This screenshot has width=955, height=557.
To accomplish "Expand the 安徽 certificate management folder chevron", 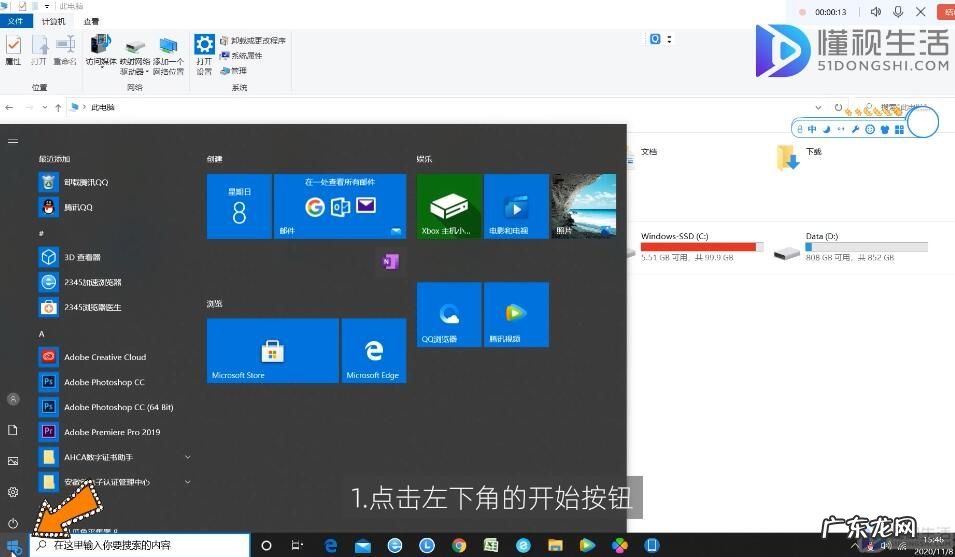I will 188,482.
